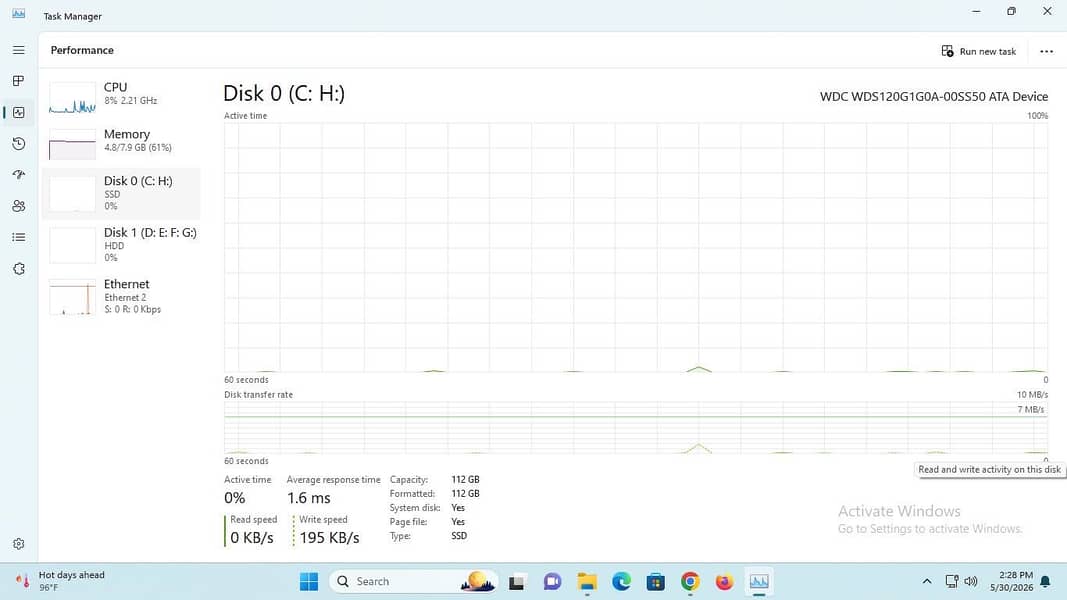Select Memory in performance list
The width and height of the screenshot is (1067, 600).
(121, 143)
